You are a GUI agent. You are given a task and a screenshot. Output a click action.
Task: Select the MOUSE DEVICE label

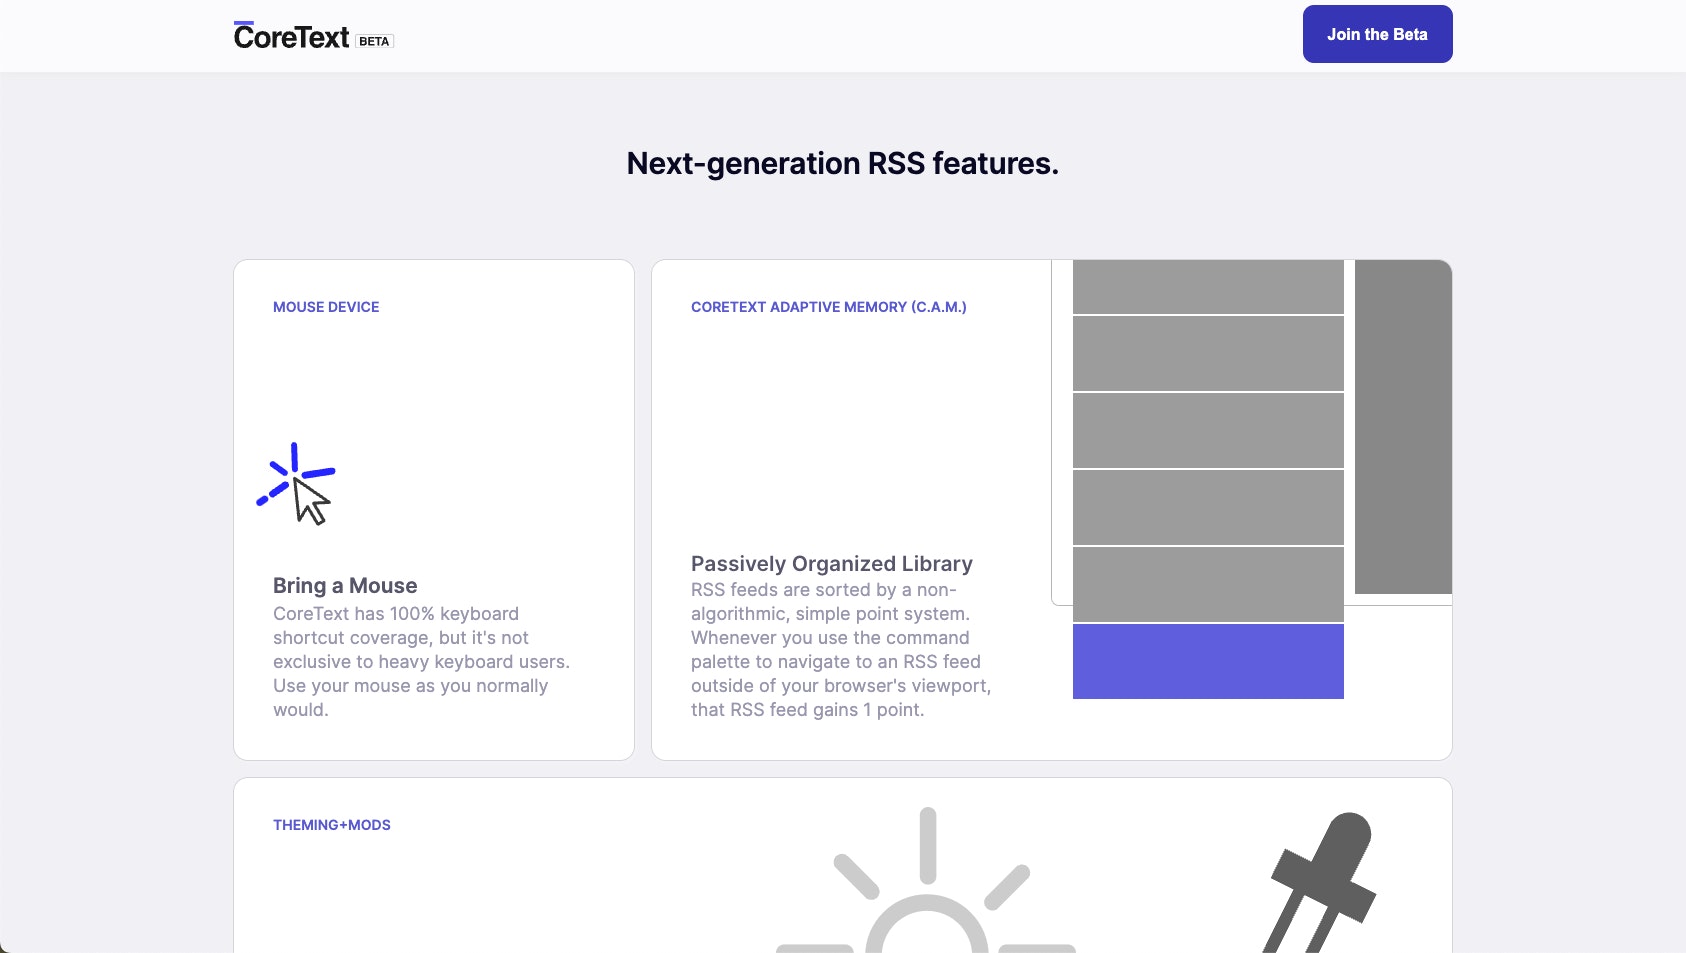click(x=326, y=307)
